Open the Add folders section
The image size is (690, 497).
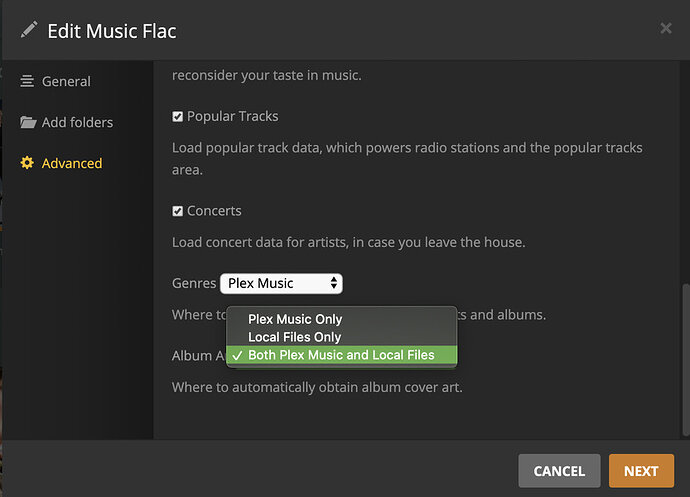(x=77, y=122)
